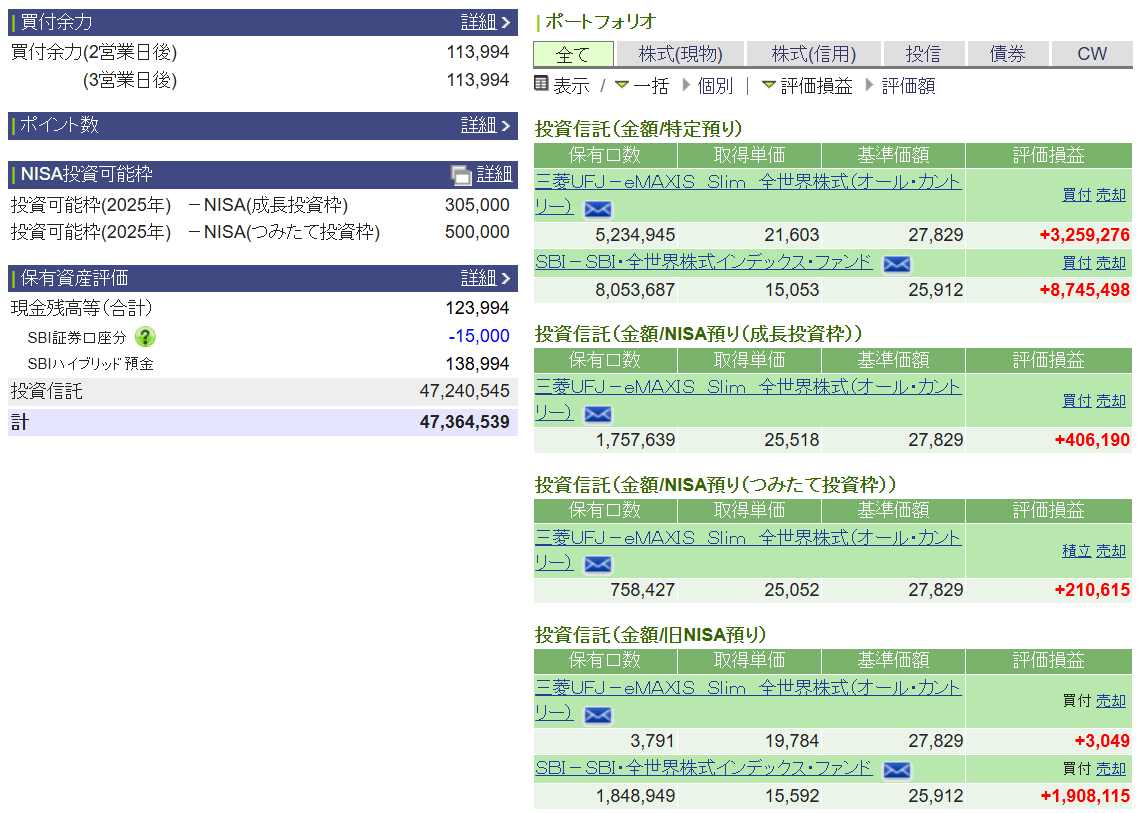Click the table icon next to 表示
This screenshot has height=813, width=1137.
[541, 83]
